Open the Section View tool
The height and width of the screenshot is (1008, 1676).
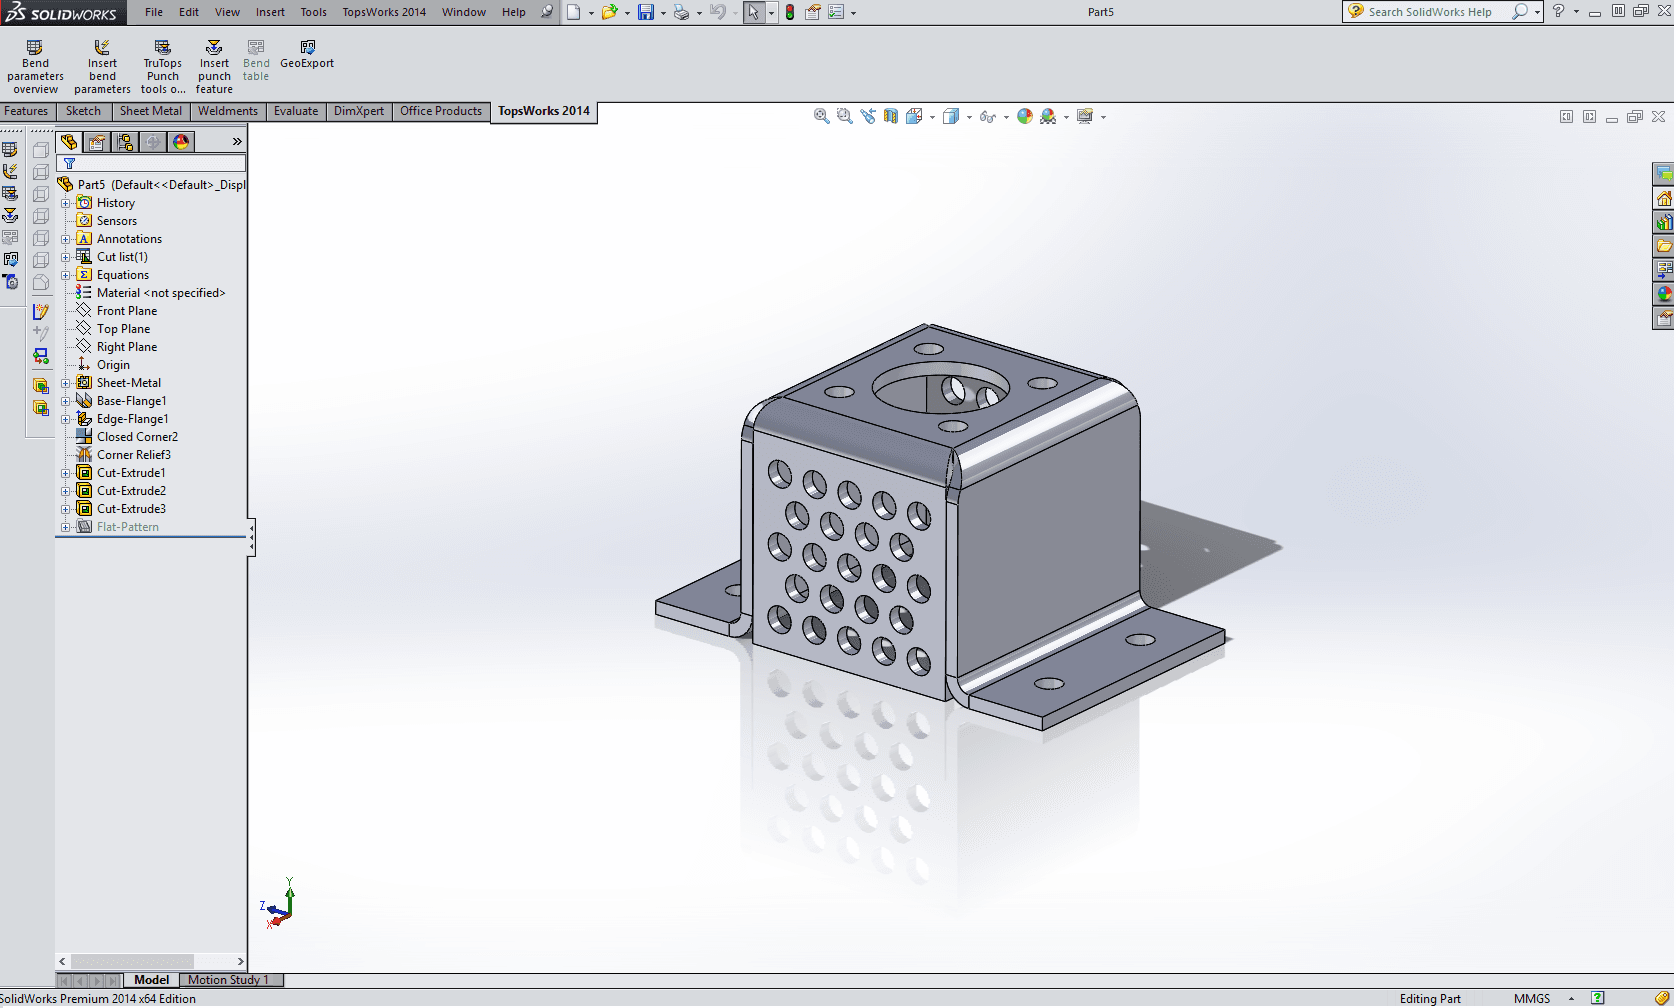891,117
